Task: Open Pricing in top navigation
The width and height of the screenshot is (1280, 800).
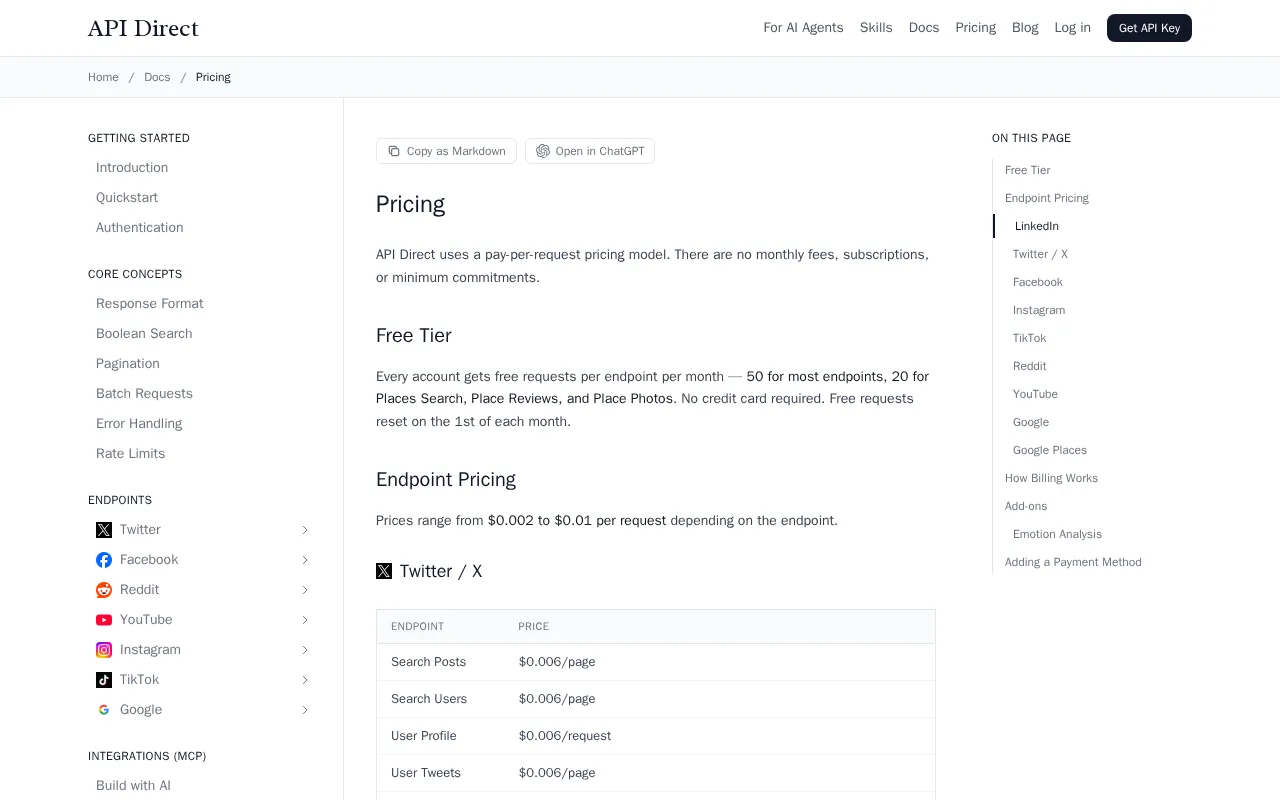Action: click(975, 28)
